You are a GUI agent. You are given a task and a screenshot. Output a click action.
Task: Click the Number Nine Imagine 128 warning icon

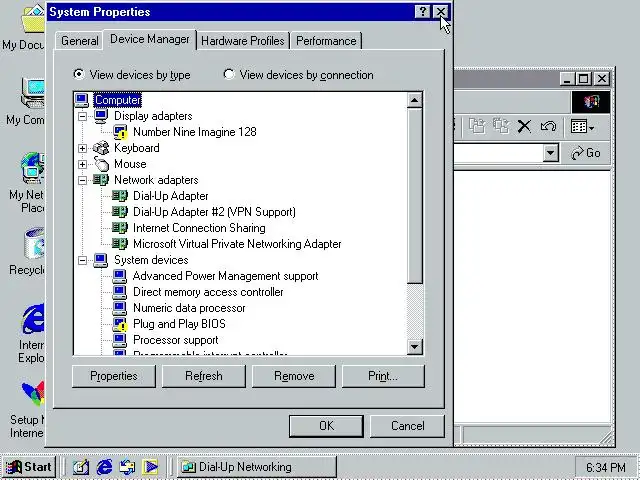click(x=120, y=132)
